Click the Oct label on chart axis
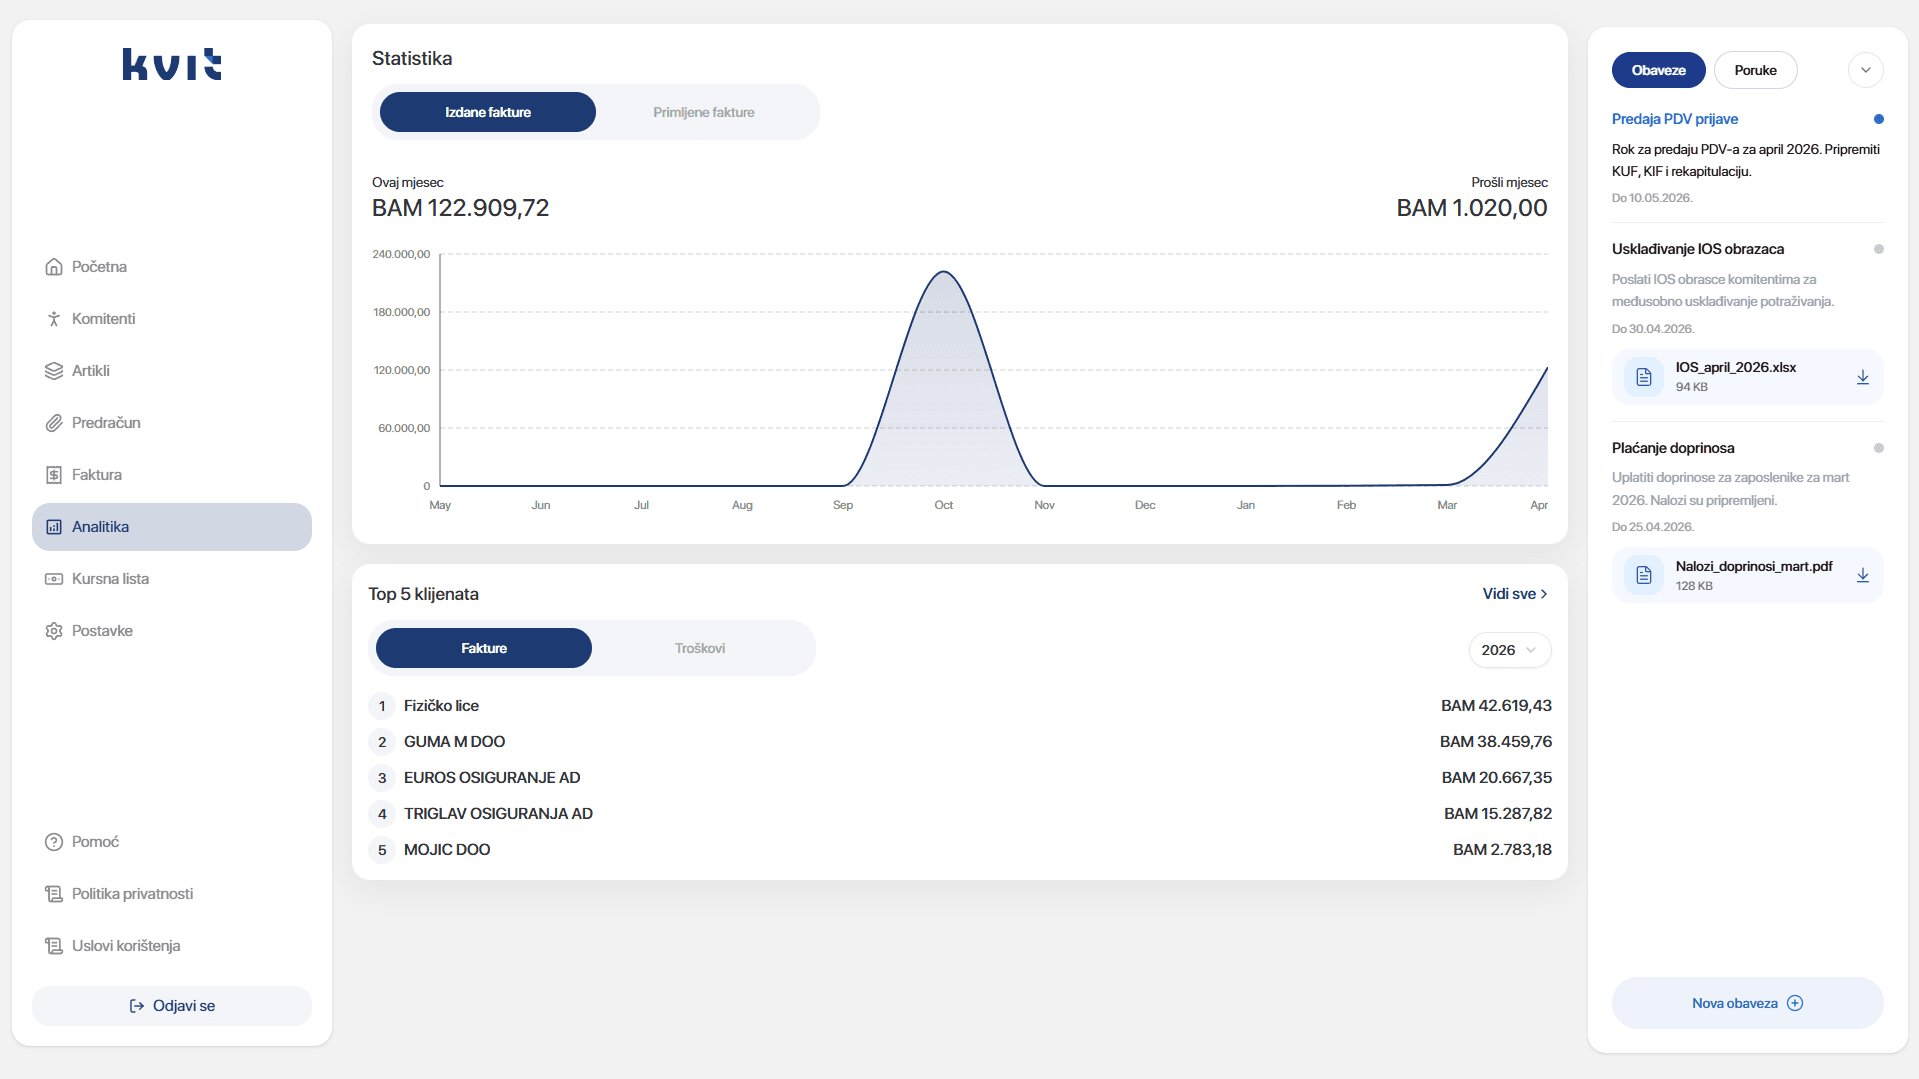Viewport: 1919px width, 1079px height. [944, 505]
